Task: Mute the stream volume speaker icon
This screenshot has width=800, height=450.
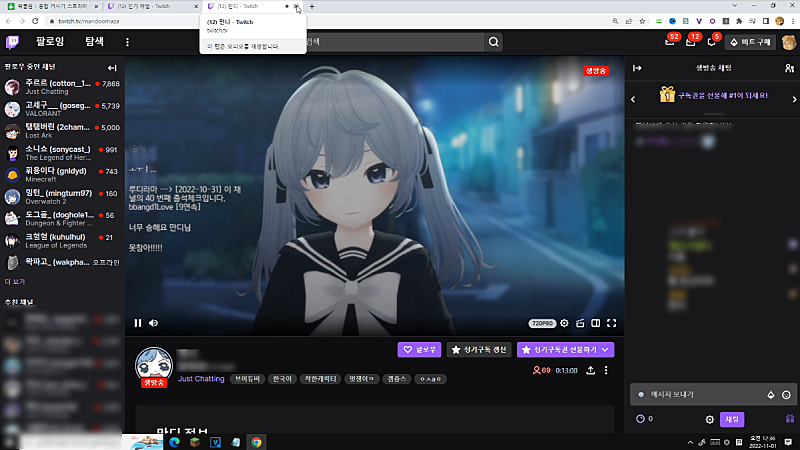Action: (x=154, y=323)
